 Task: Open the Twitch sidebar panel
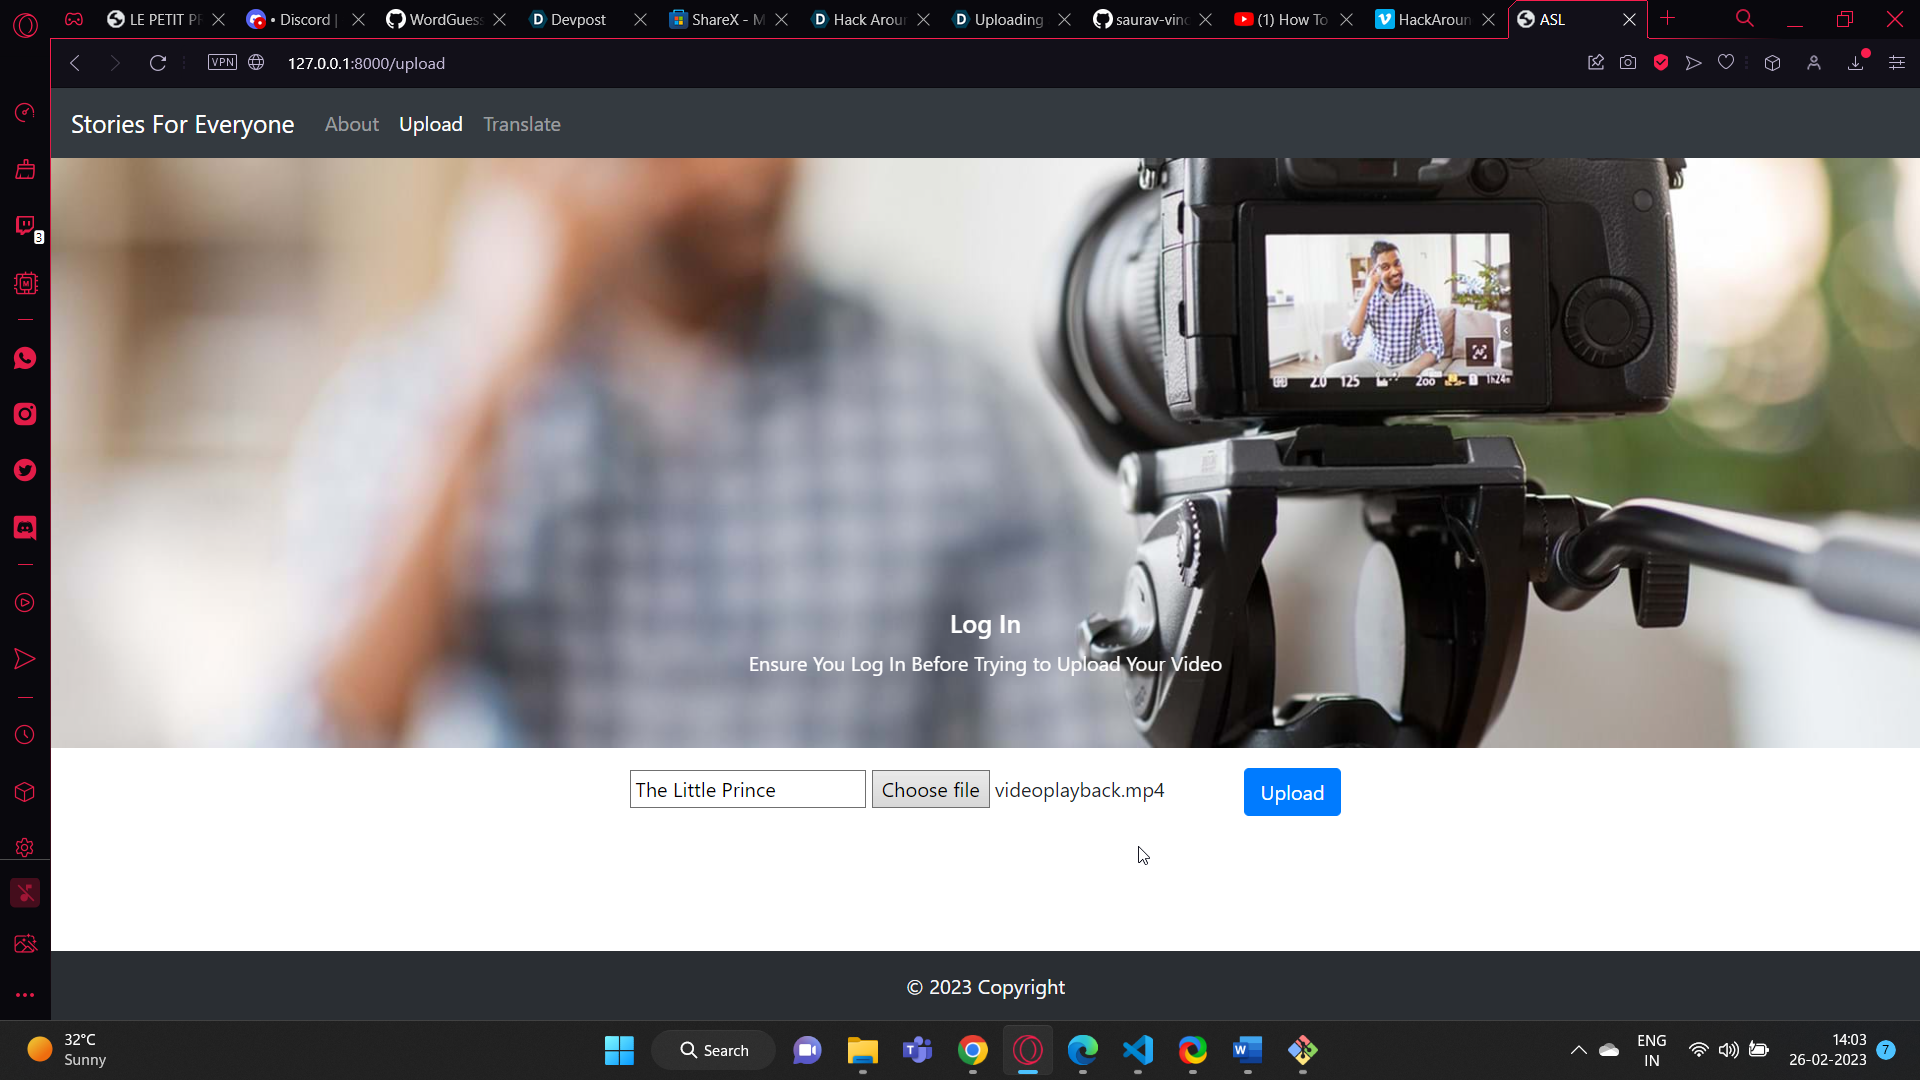(x=25, y=226)
